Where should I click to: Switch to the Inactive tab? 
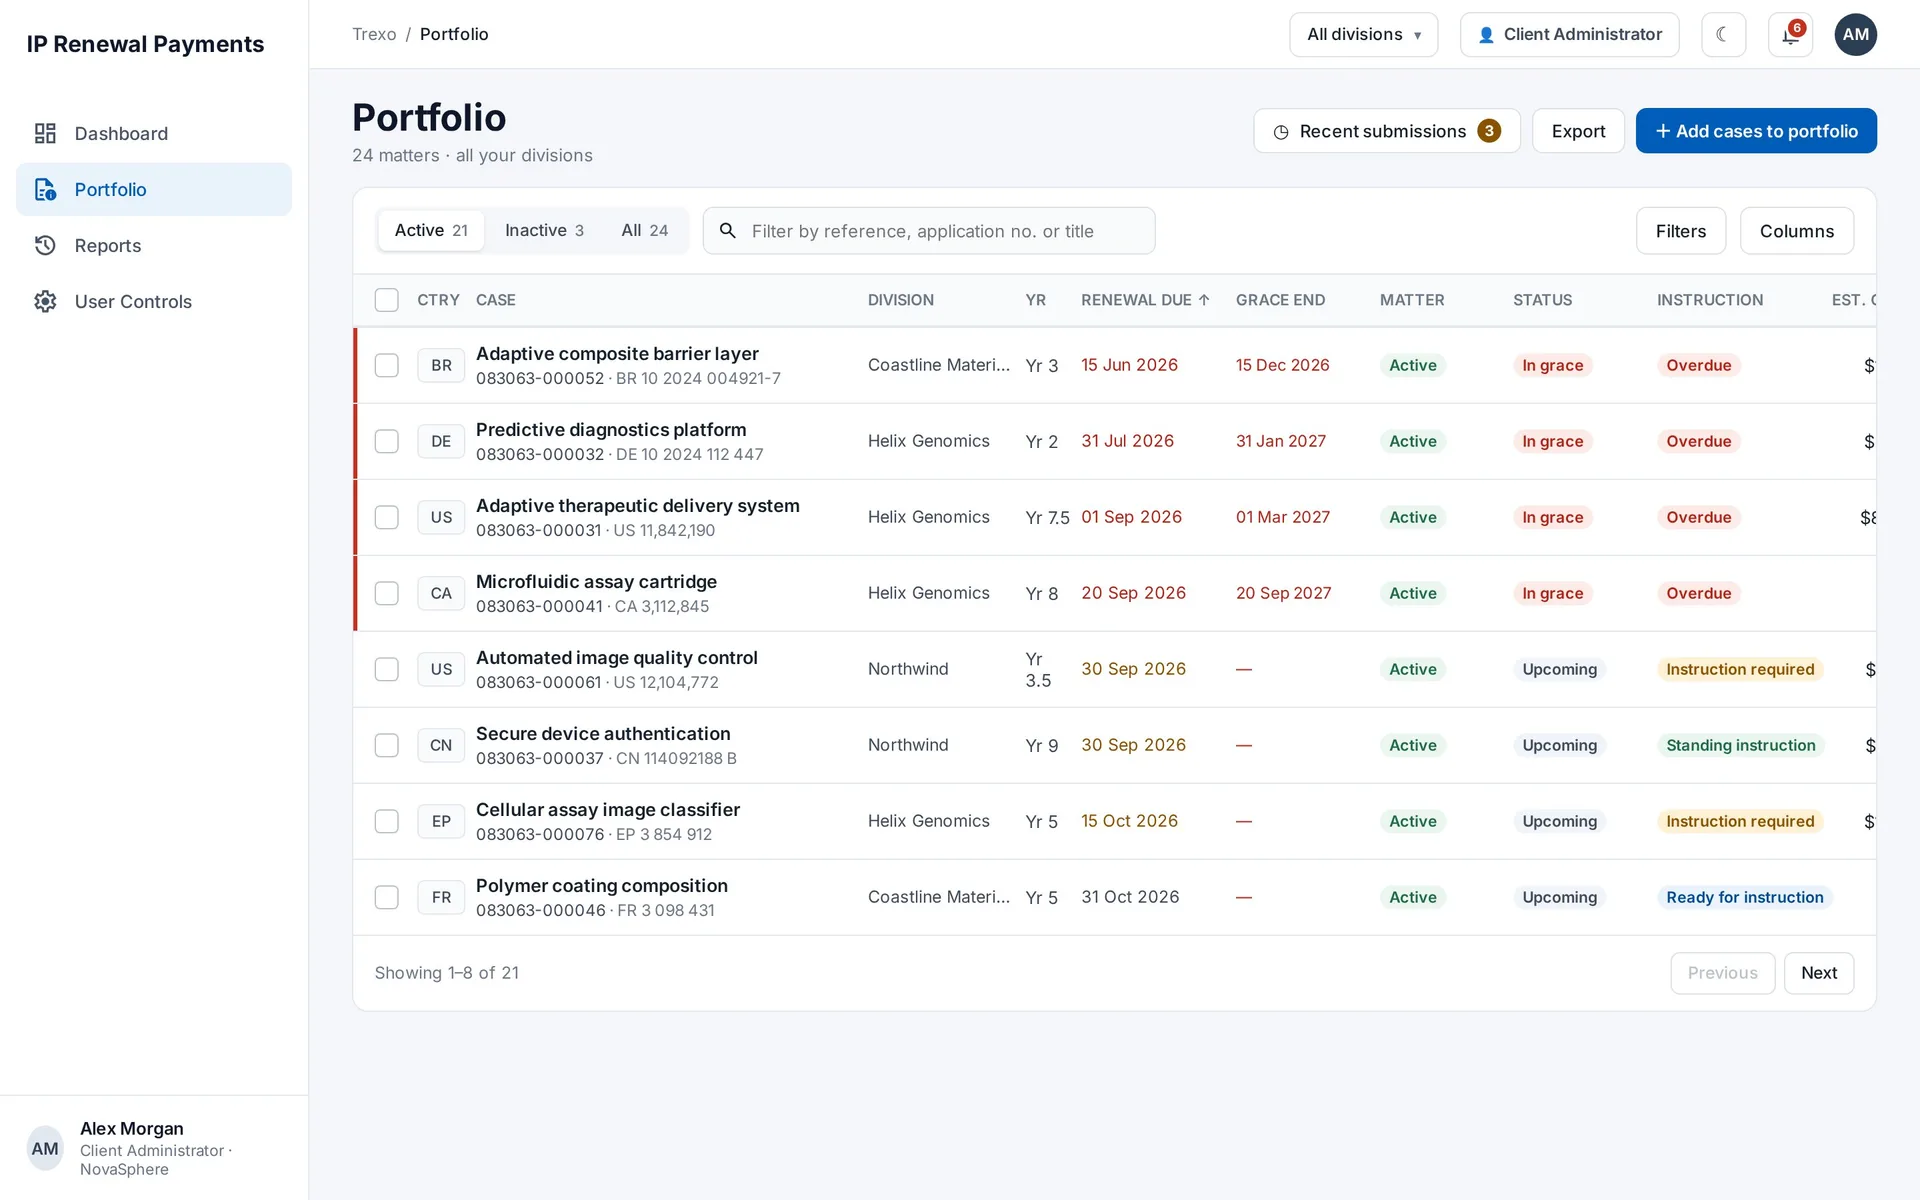pos(544,230)
